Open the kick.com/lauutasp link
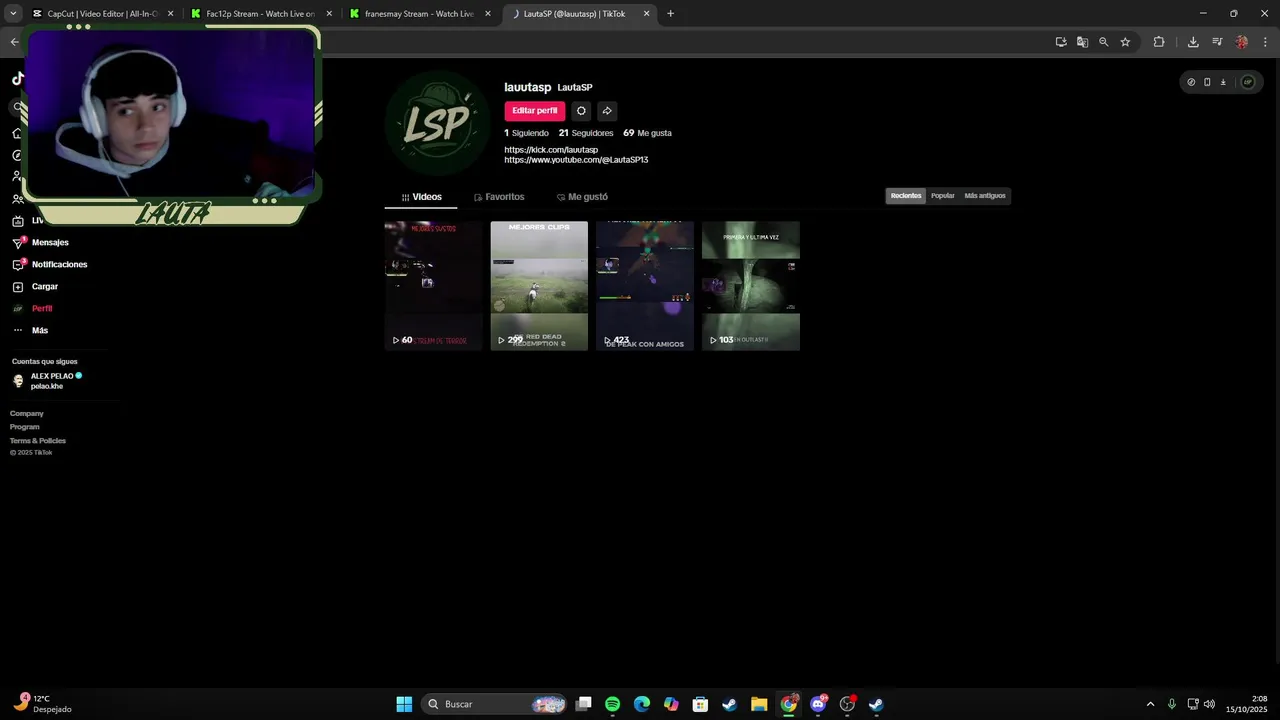1280x720 pixels. coord(551,150)
